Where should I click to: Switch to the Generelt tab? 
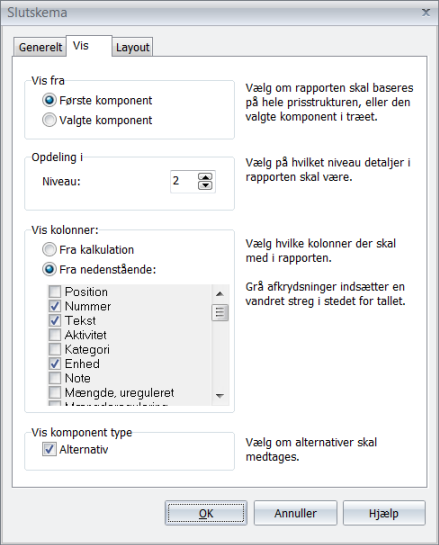point(40,47)
